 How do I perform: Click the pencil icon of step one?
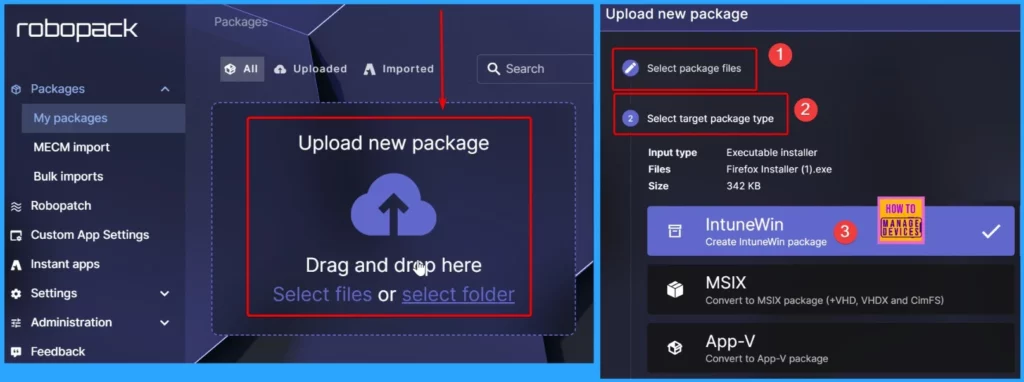630,68
